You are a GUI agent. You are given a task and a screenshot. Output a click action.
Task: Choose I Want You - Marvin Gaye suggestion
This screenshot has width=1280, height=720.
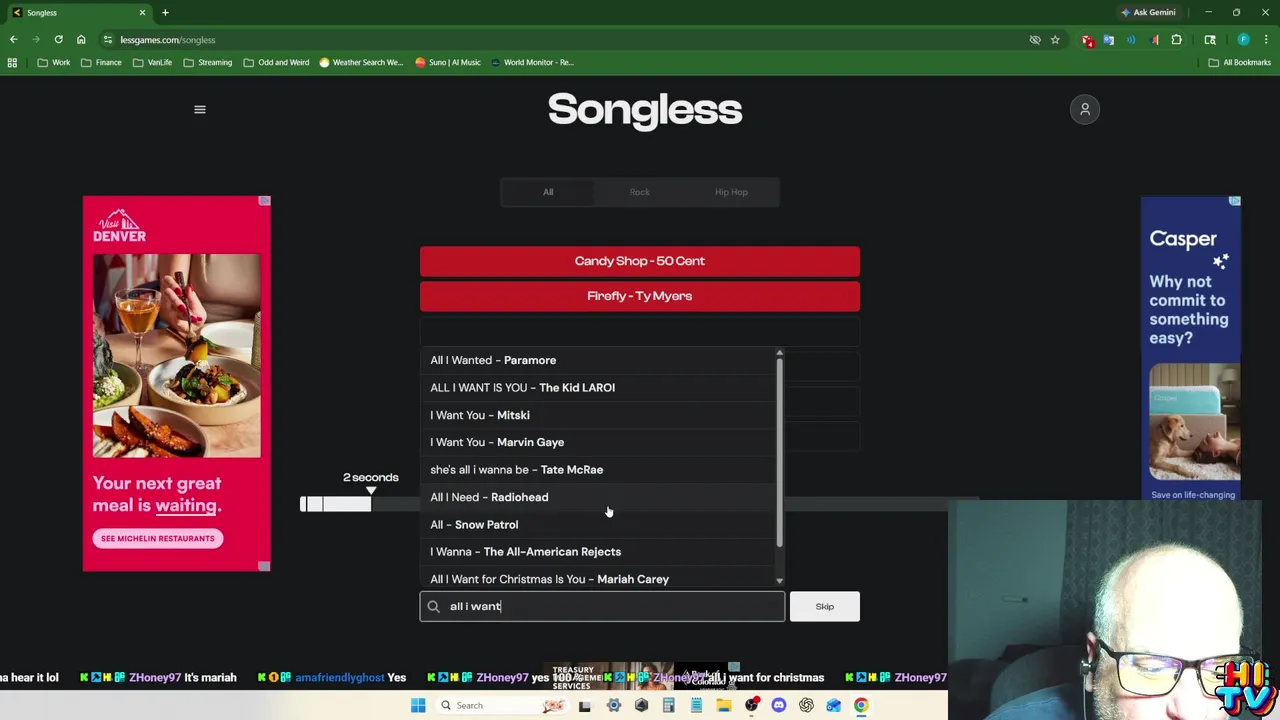point(598,442)
